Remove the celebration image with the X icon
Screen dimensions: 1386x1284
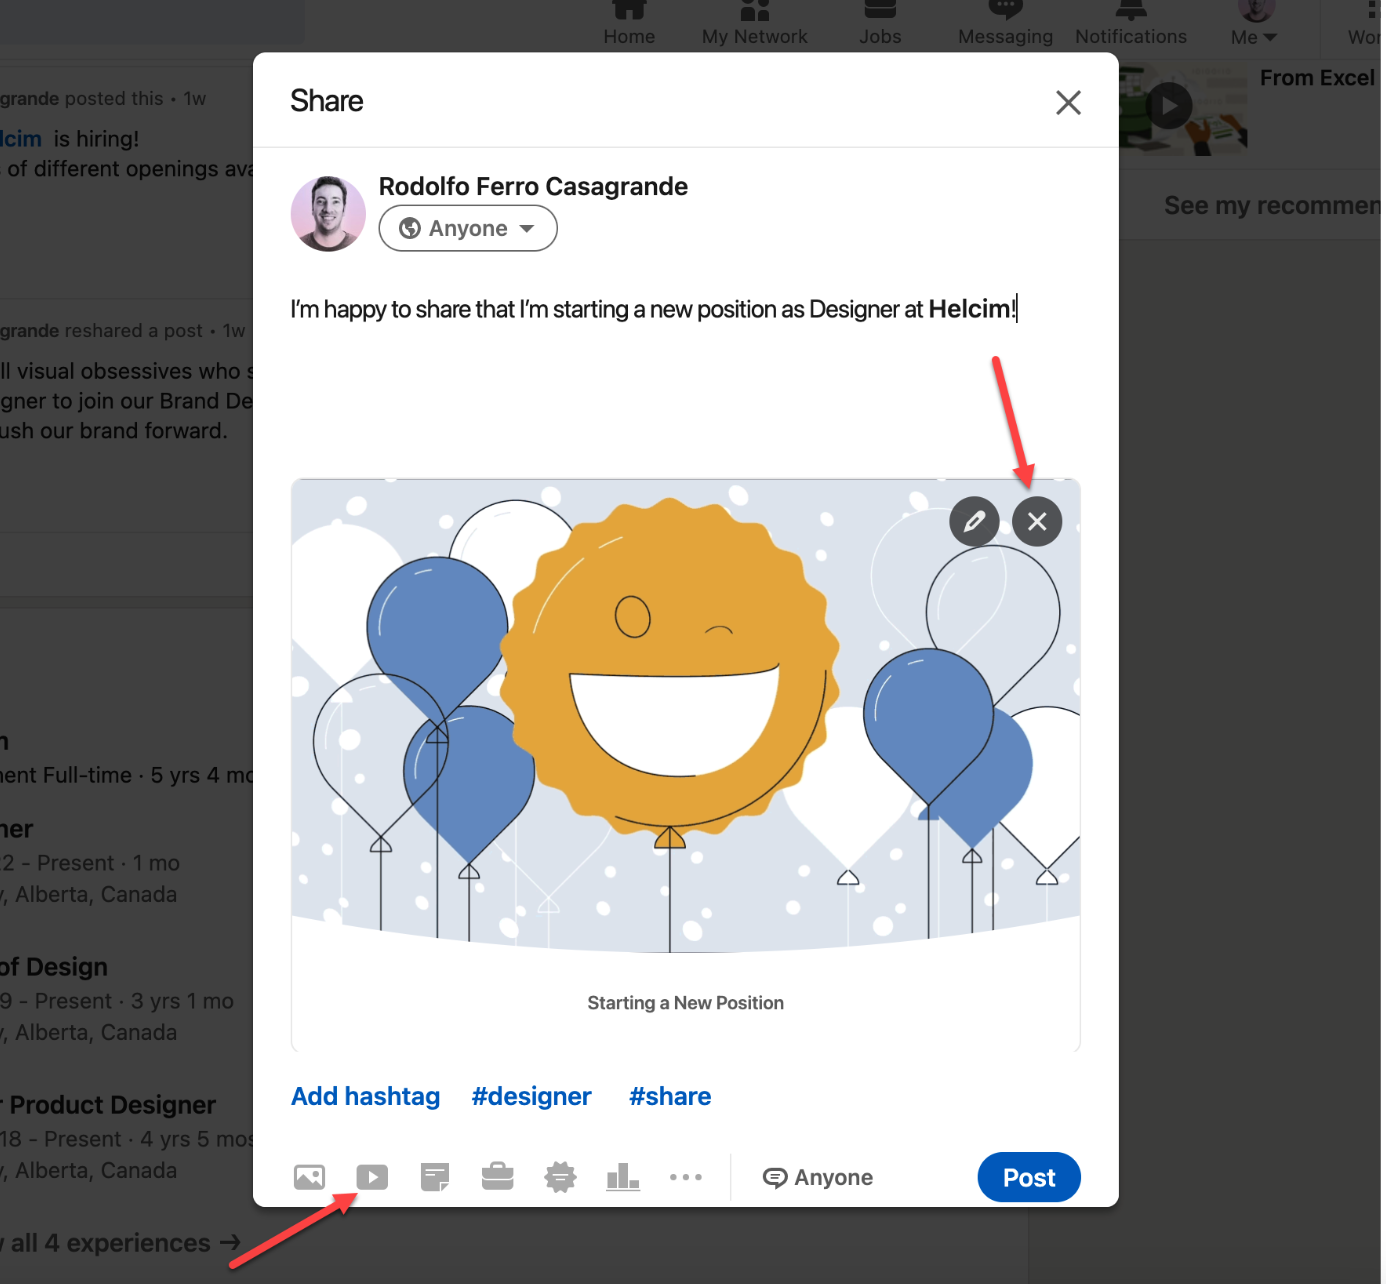[1037, 521]
